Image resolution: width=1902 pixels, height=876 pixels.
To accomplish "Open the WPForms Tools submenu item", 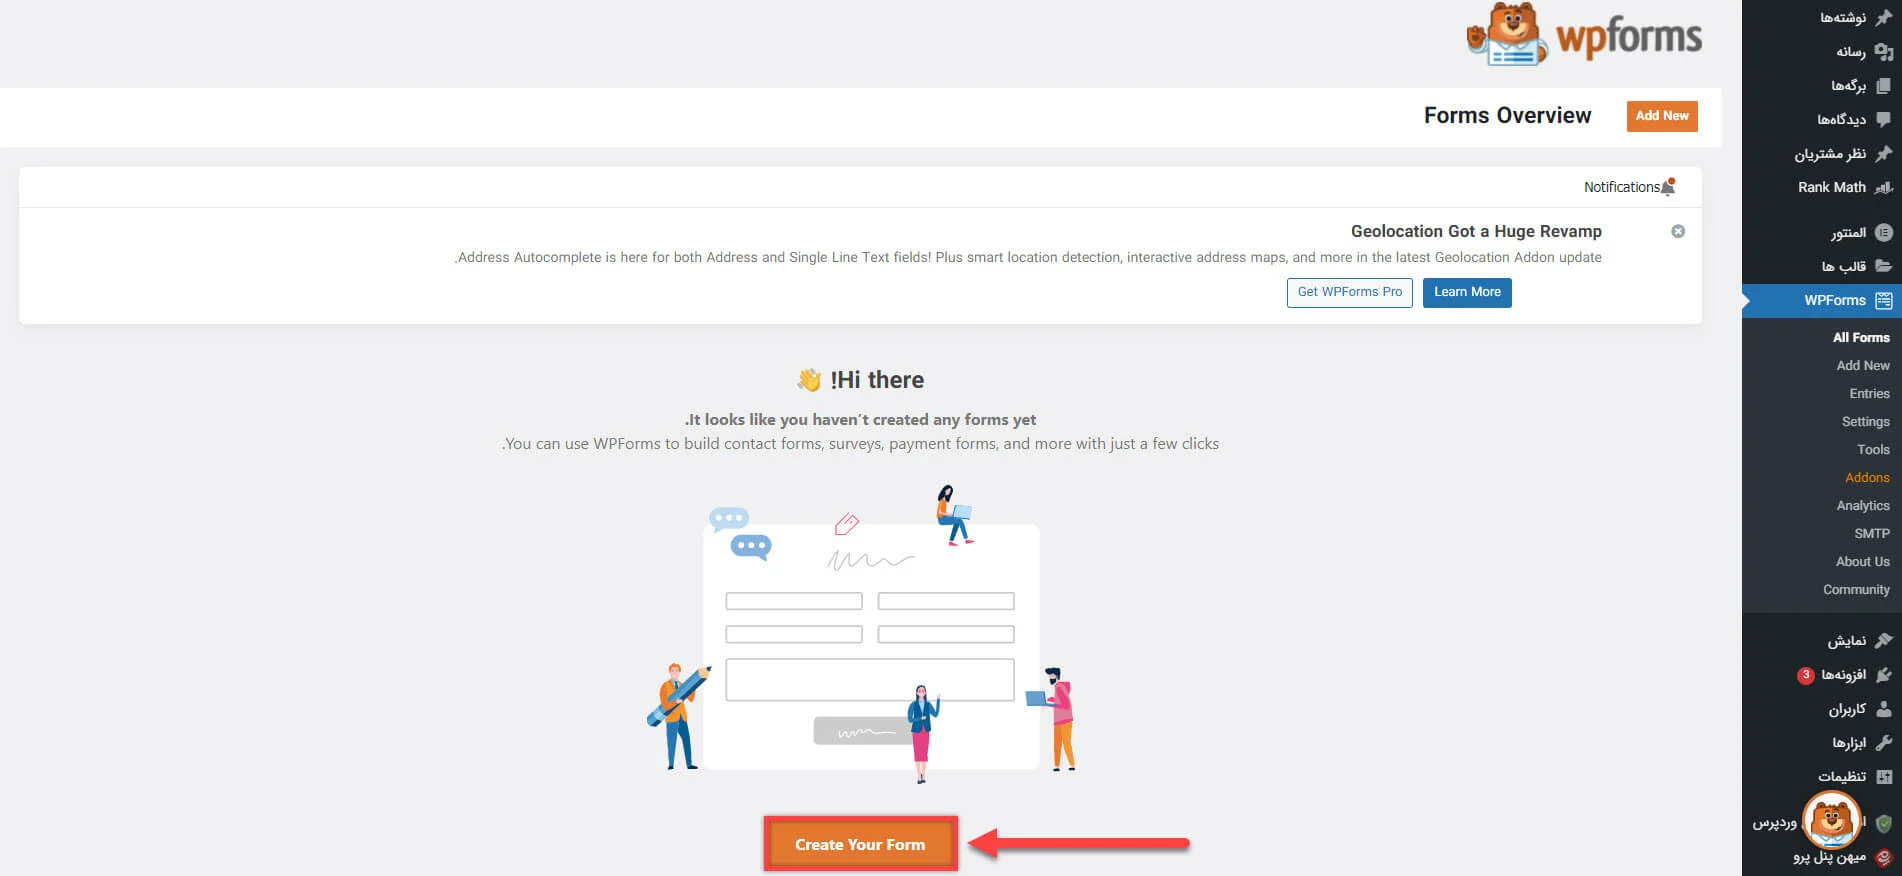I will coord(1873,449).
